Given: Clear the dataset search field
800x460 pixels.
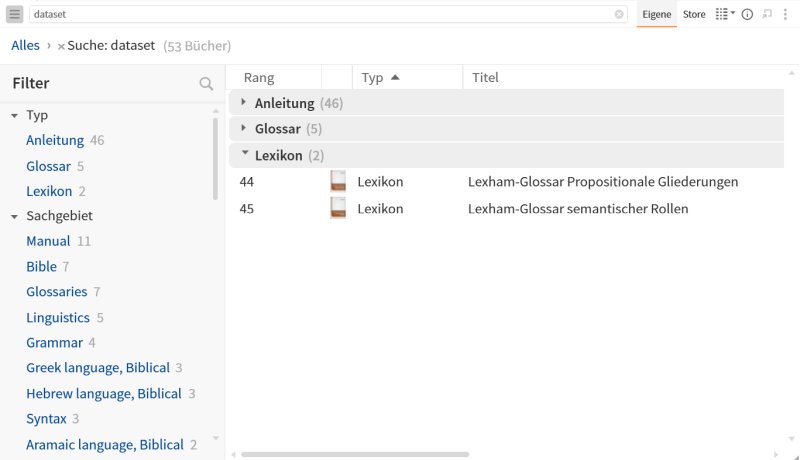Looking at the screenshot, I should point(619,14).
